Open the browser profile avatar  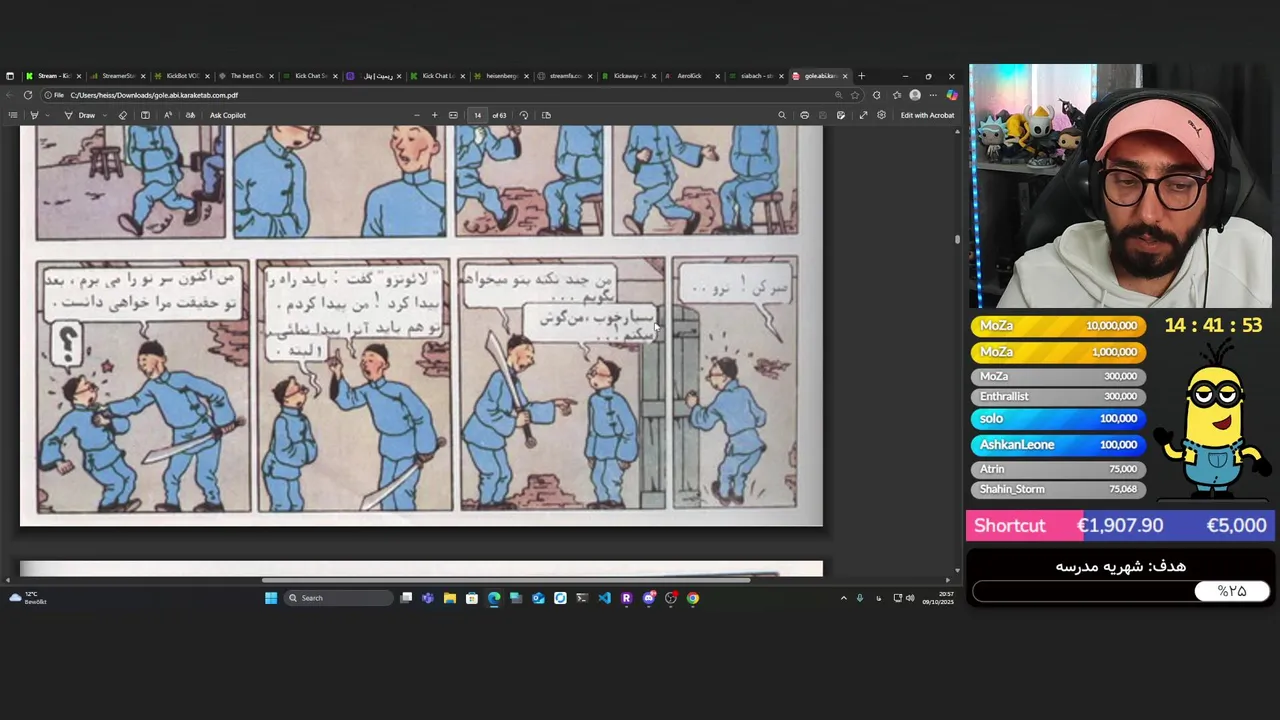(915, 95)
